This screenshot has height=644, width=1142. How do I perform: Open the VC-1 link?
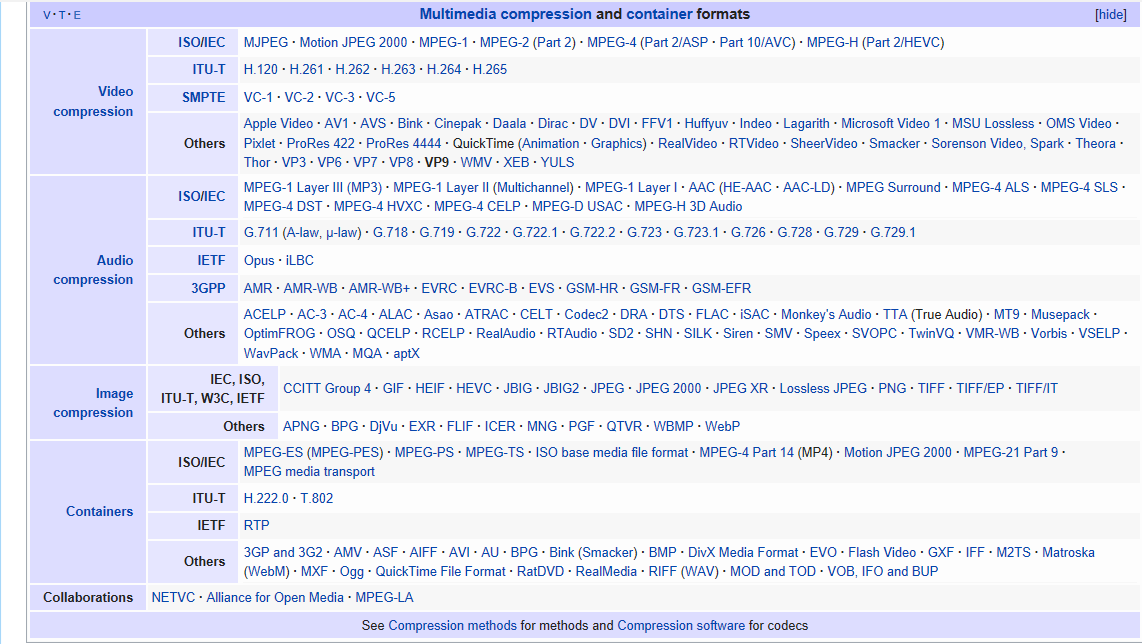[258, 97]
